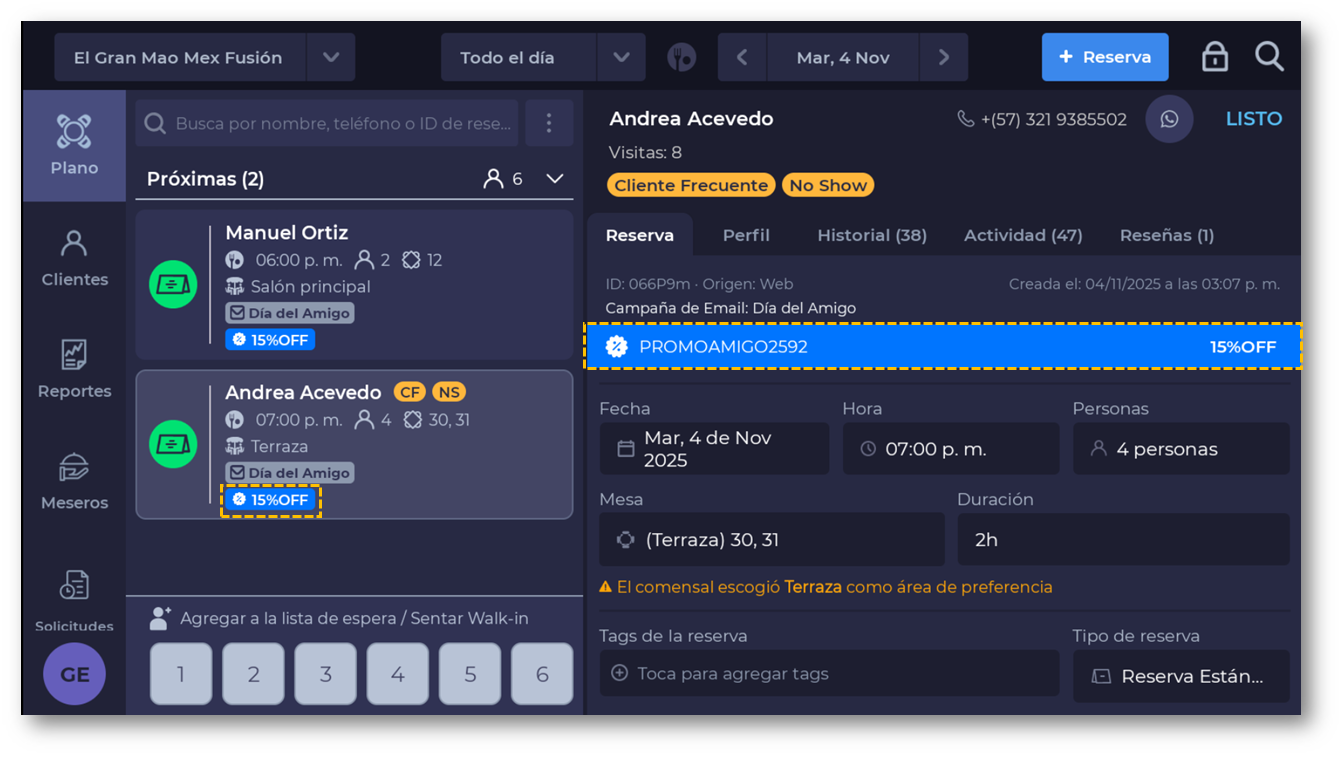Viewport: 1343px width, 763px height.
Task: Go to next day arrow
Action: tap(944, 57)
